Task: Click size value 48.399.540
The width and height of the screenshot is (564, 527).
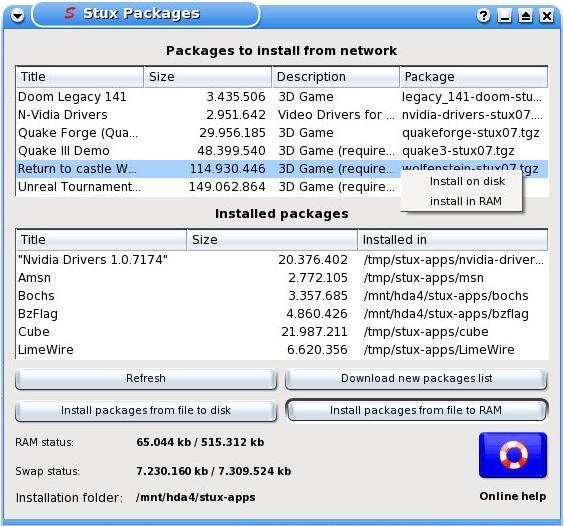Action: tap(231, 151)
